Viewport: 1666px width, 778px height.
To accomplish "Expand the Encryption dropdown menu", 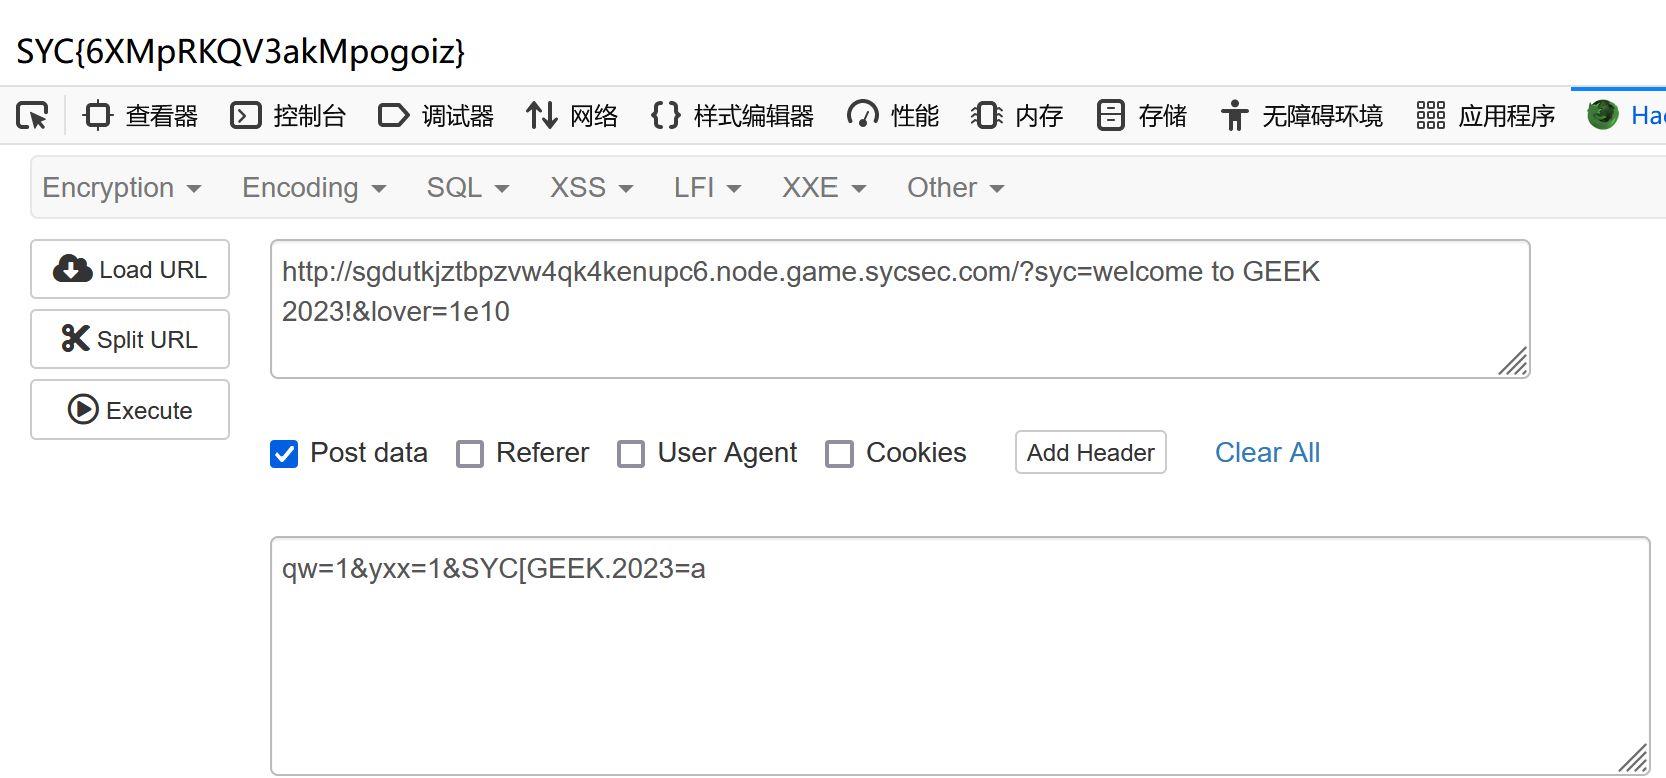I will (122, 188).
